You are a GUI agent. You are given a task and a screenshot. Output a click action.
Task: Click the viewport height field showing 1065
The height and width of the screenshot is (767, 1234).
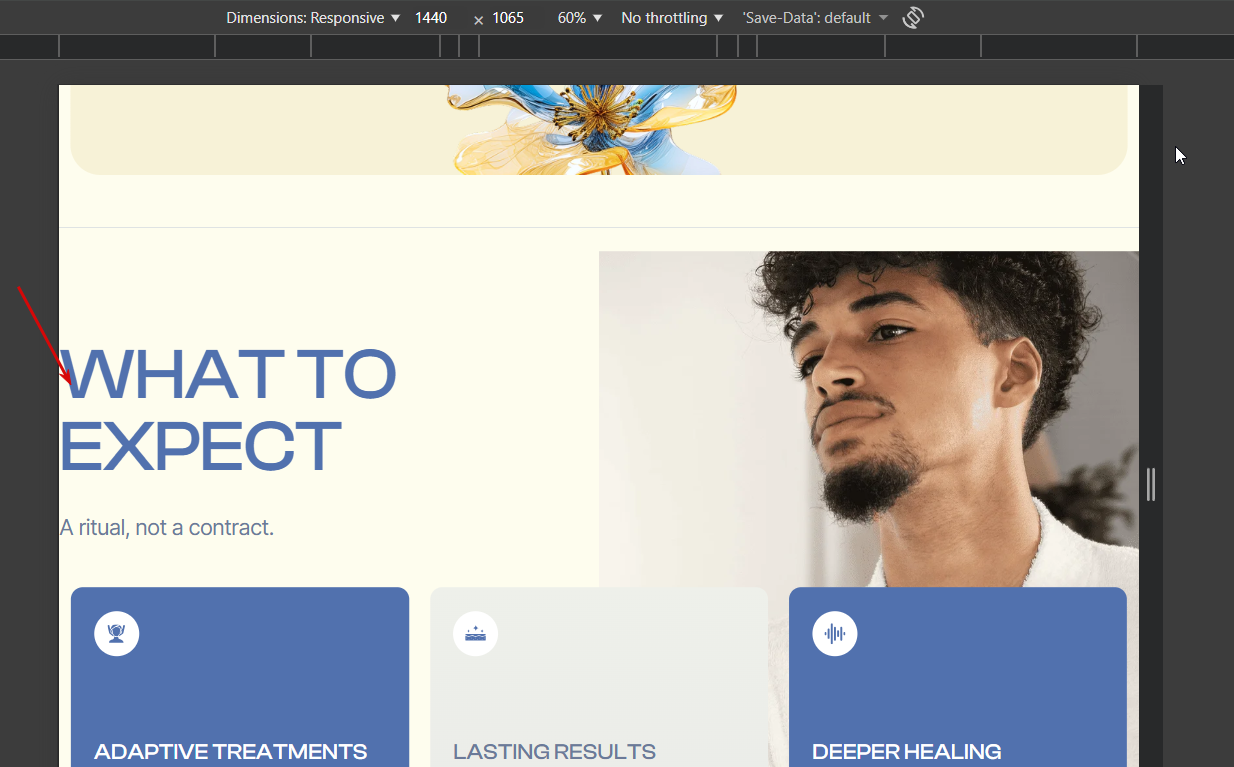508,18
